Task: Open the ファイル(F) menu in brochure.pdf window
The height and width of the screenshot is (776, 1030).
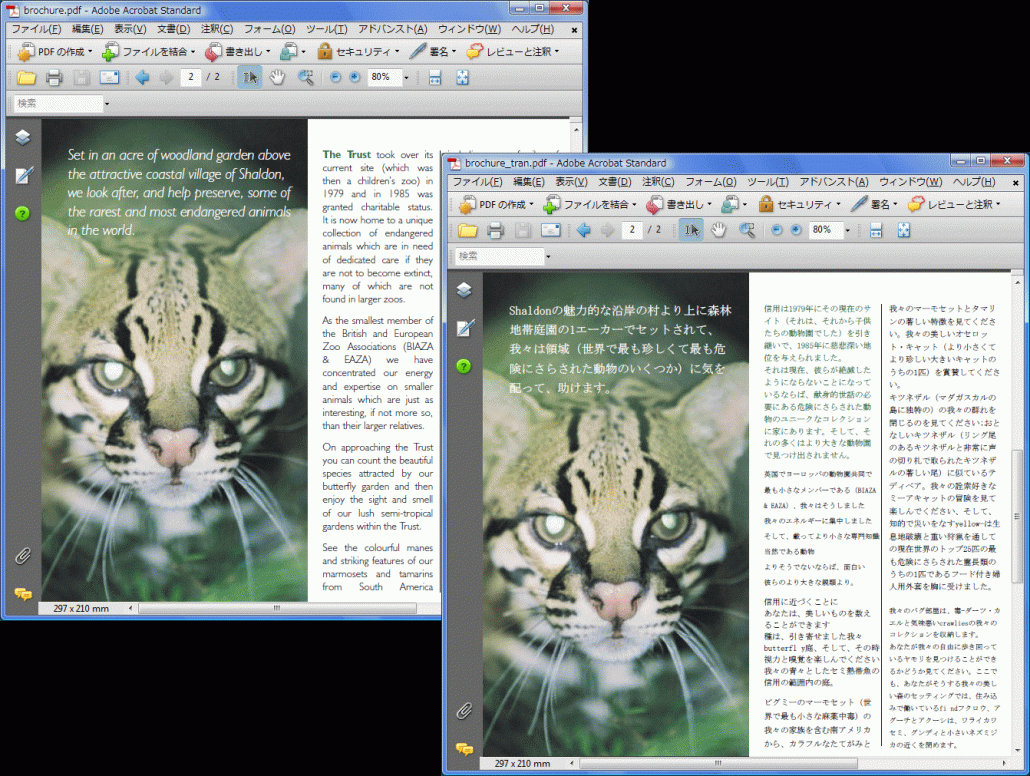Action: [x=36, y=29]
